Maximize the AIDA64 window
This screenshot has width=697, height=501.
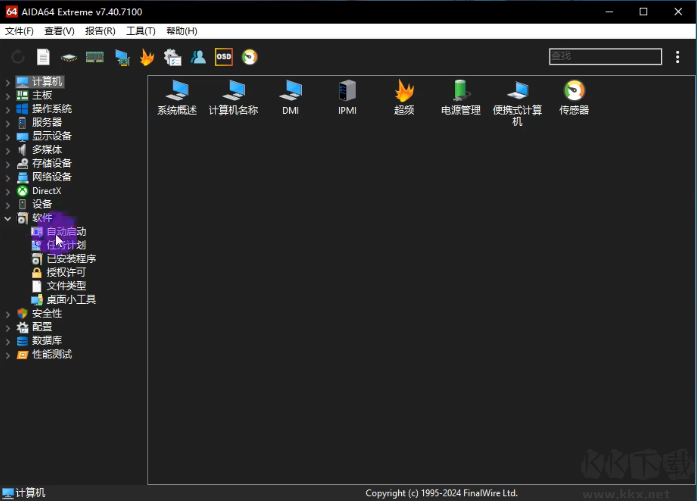643,12
